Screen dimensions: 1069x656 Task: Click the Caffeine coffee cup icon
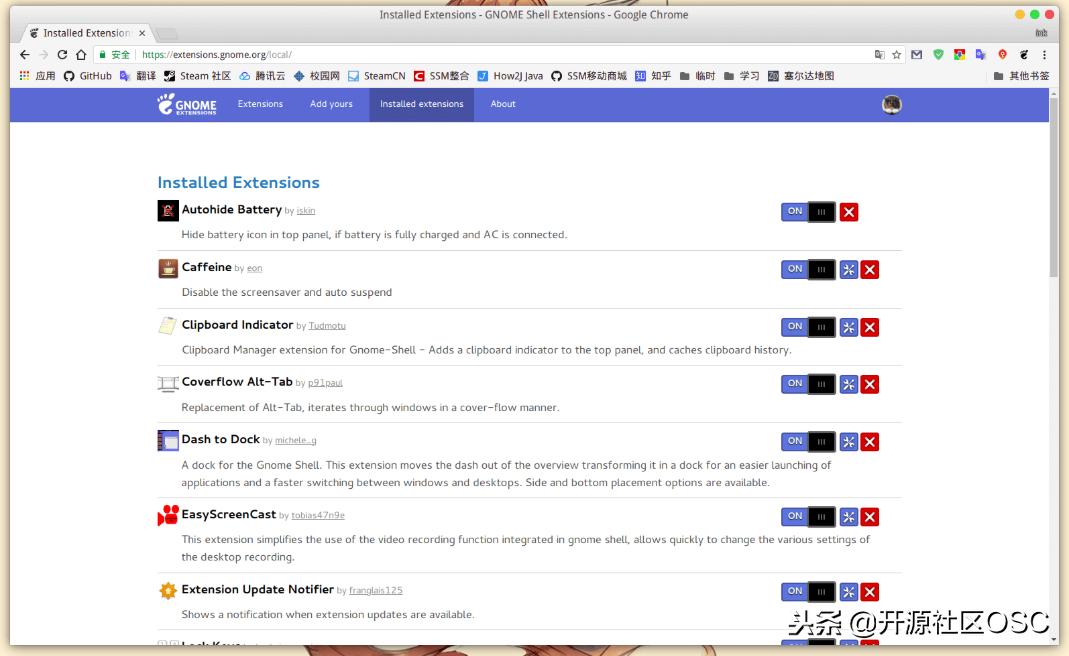tap(168, 269)
